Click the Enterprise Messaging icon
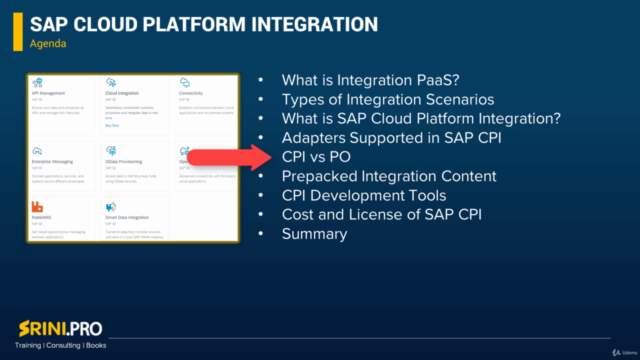This screenshot has height=360, width=640. tap(37, 151)
